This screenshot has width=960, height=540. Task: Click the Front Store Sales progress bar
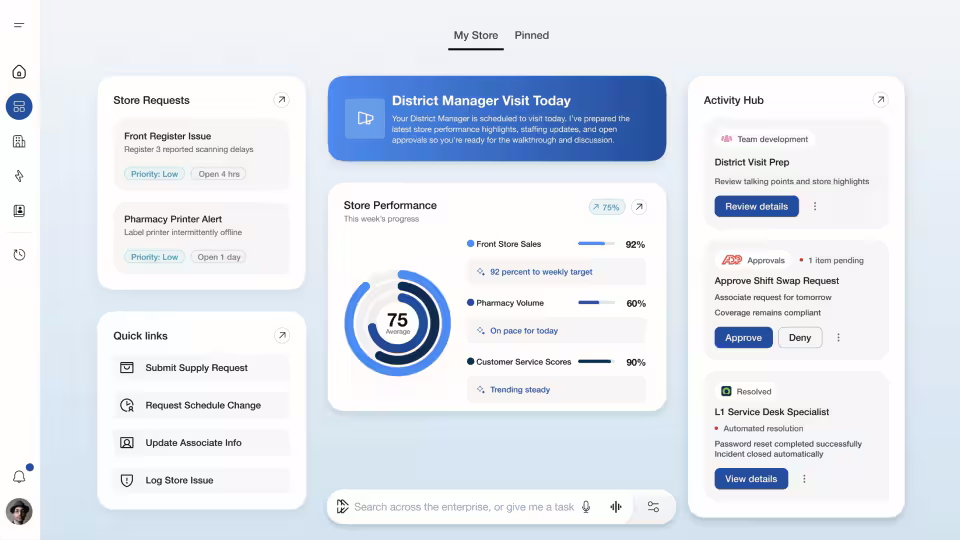pos(597,244)
